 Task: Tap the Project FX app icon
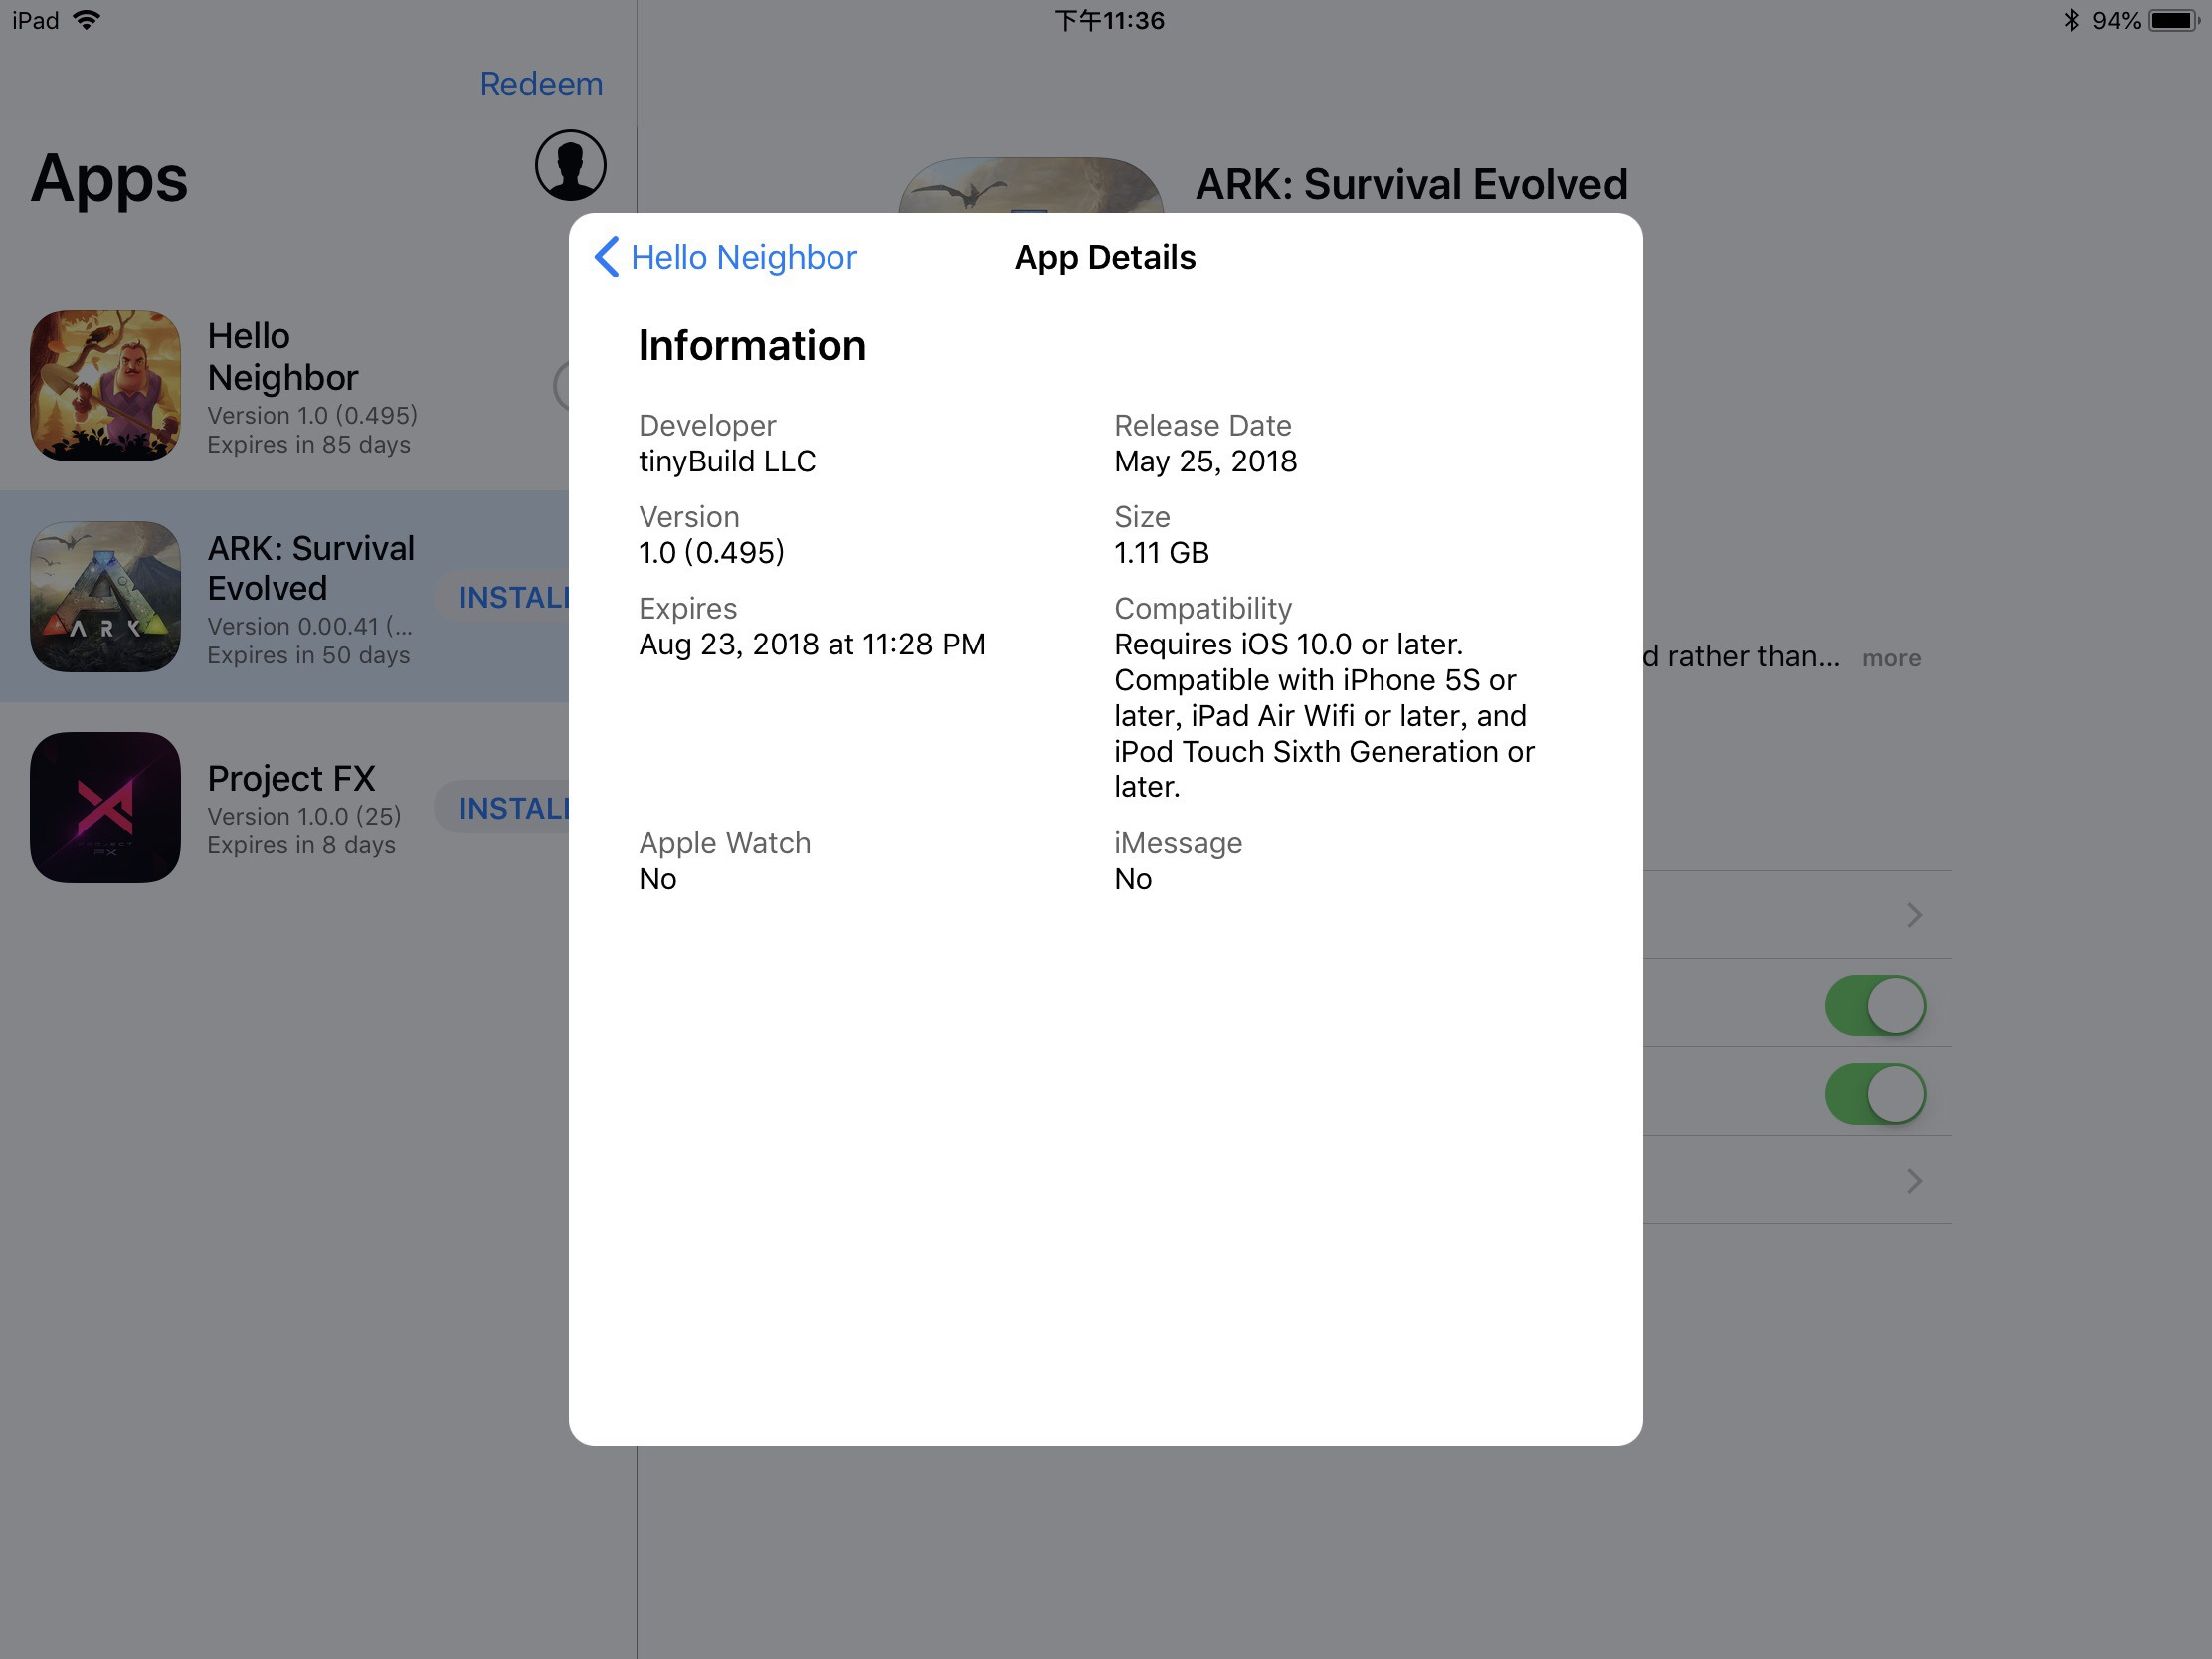tap(105, 807)
